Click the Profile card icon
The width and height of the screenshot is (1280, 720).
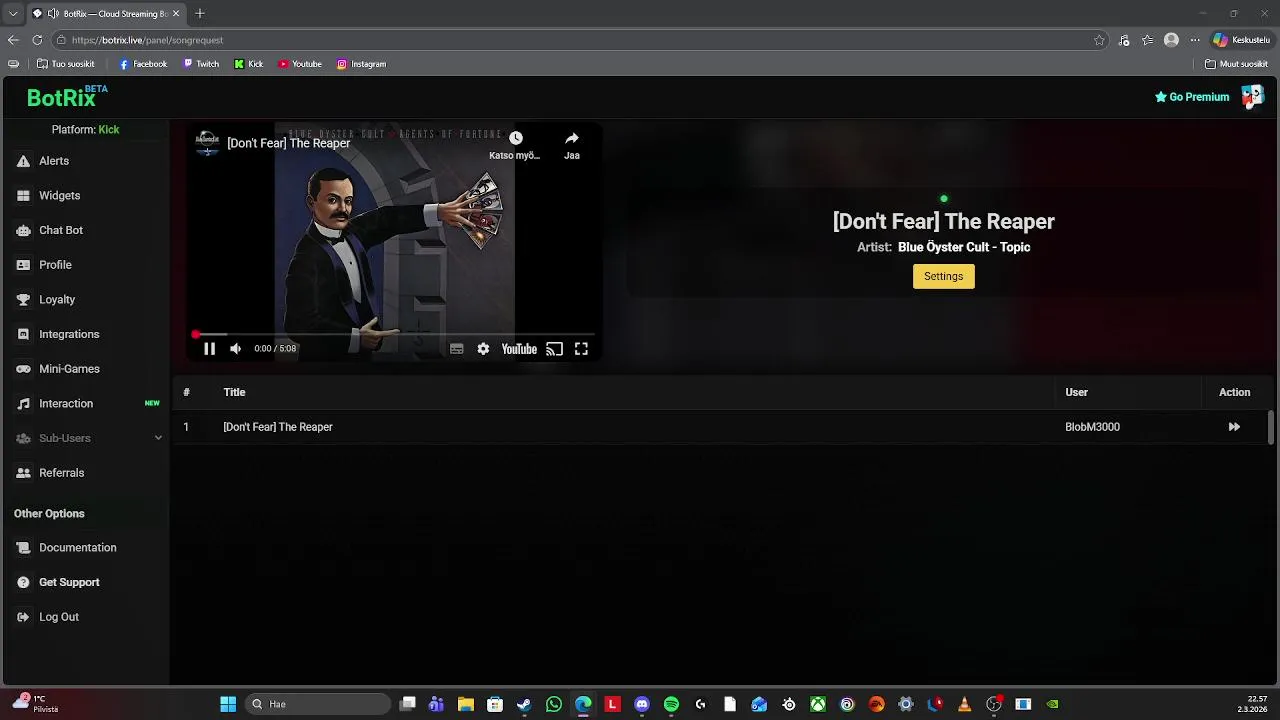pyautogui.click(x=23, y=265)
